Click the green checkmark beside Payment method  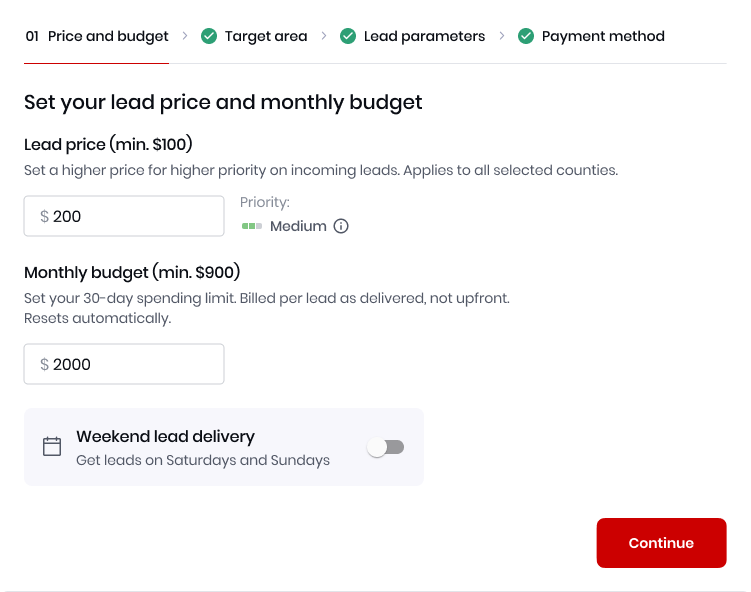coord(526,36)
